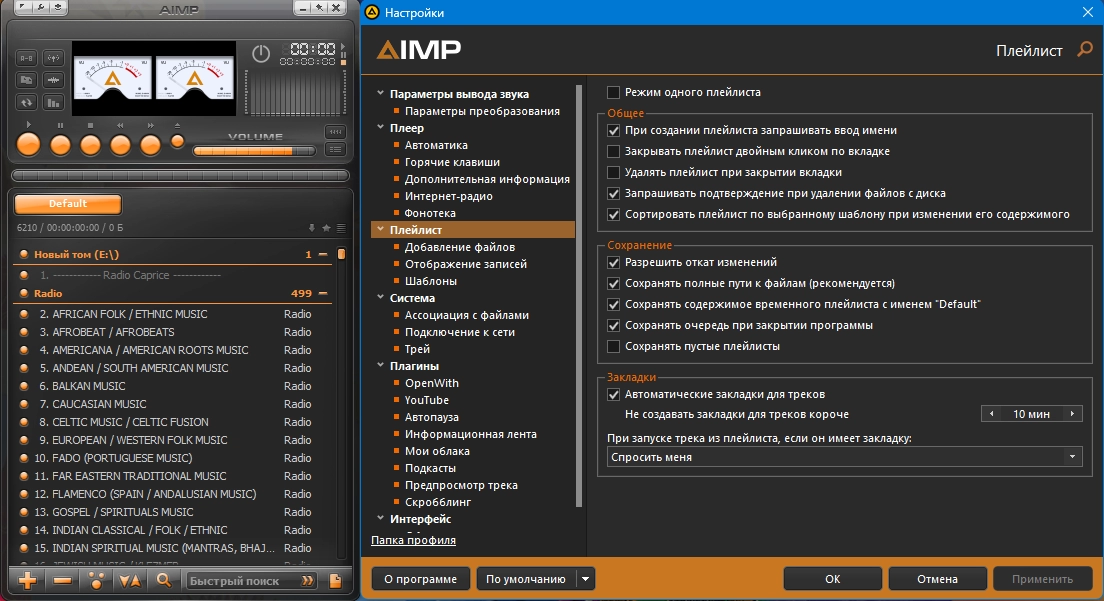The width and height of the screenshot is (1104, 601).
Task: Open 'Шаблоны' settings page
Action: [x=430, y=281]
